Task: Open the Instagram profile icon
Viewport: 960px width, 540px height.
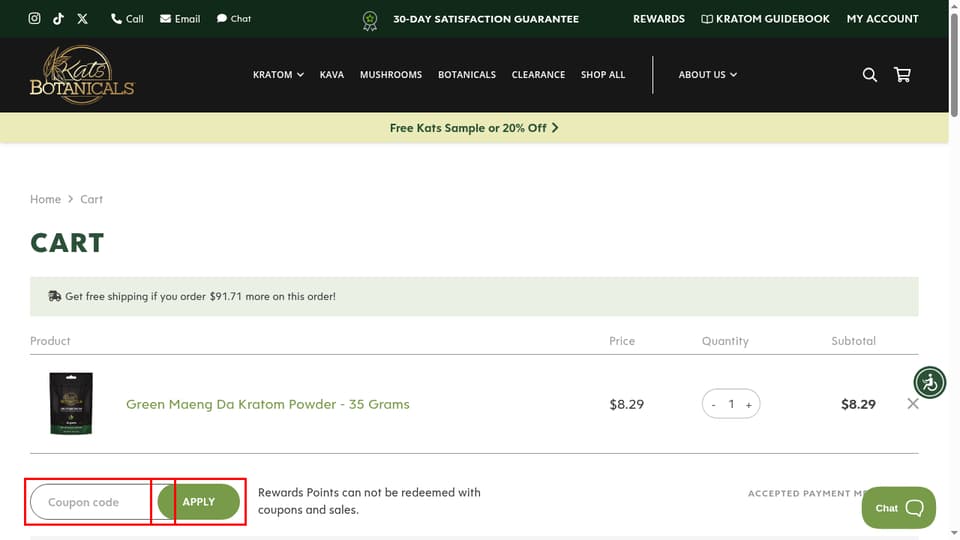Action: coord(34,18)
